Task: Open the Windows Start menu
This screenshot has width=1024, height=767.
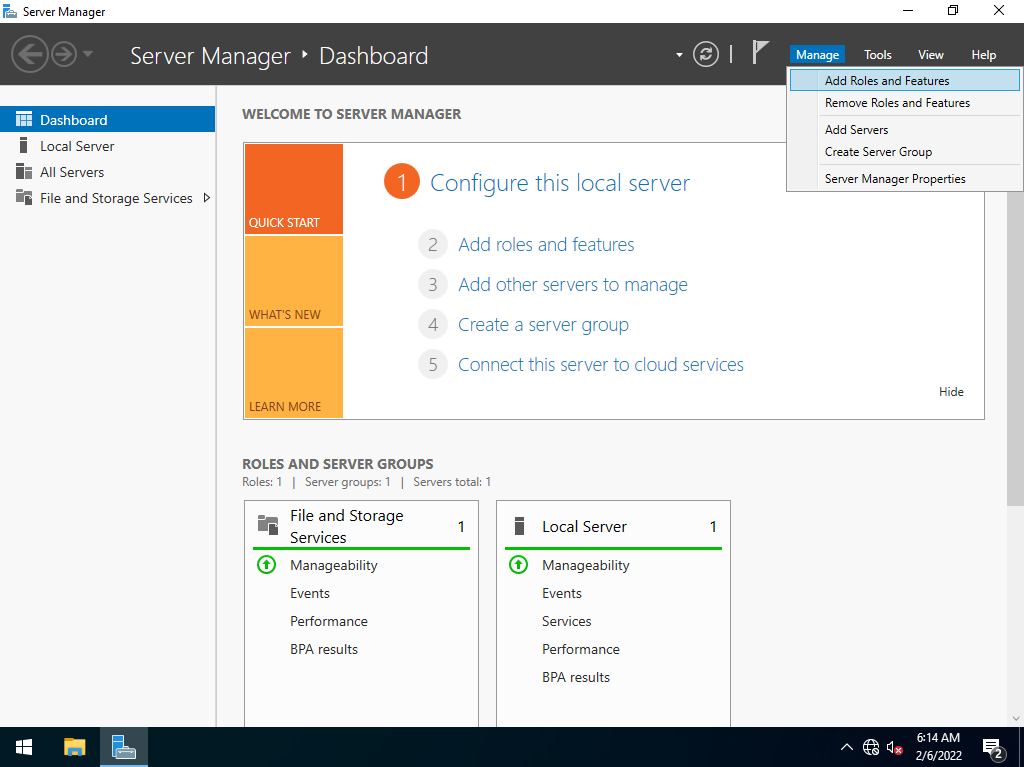Action: click(x=24, y=747)
